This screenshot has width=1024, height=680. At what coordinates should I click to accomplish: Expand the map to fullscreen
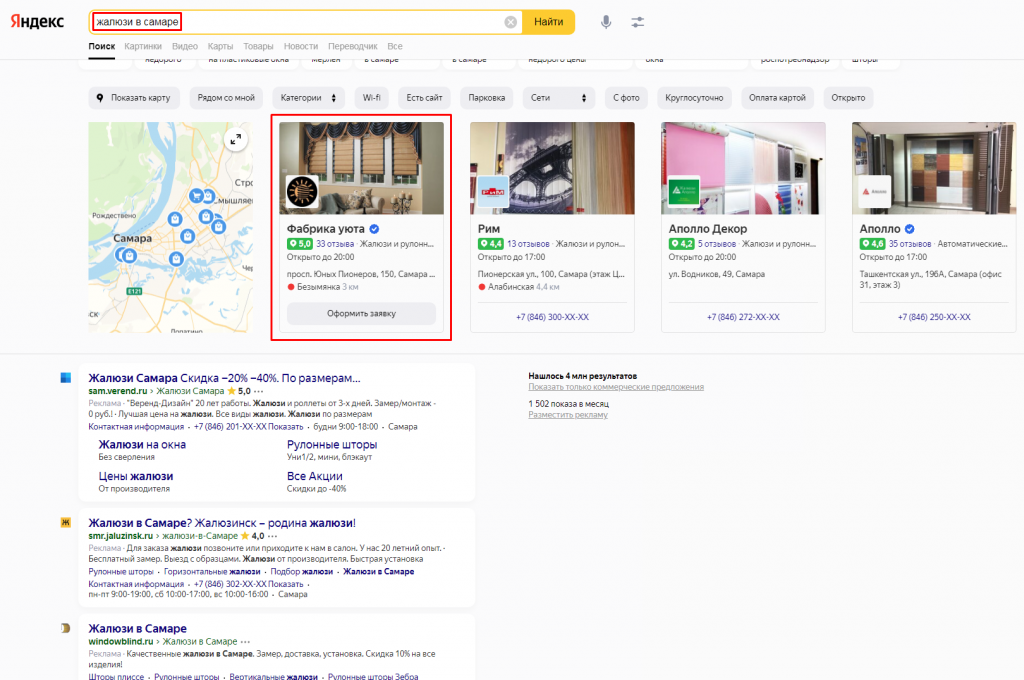coord(236,139)
